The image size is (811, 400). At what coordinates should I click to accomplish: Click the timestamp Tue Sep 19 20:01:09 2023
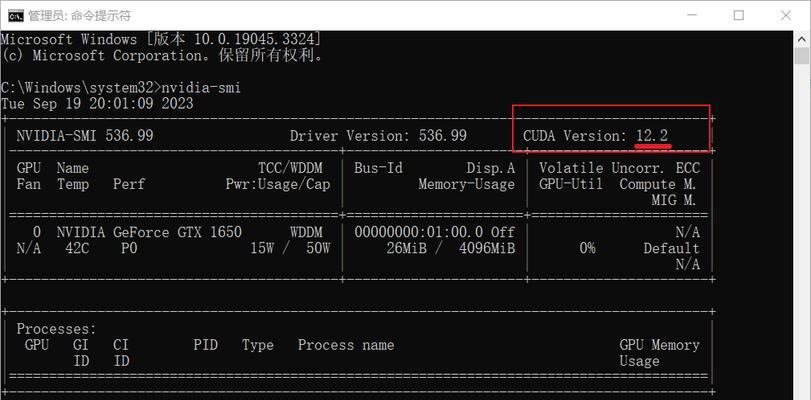coord(97,103)
